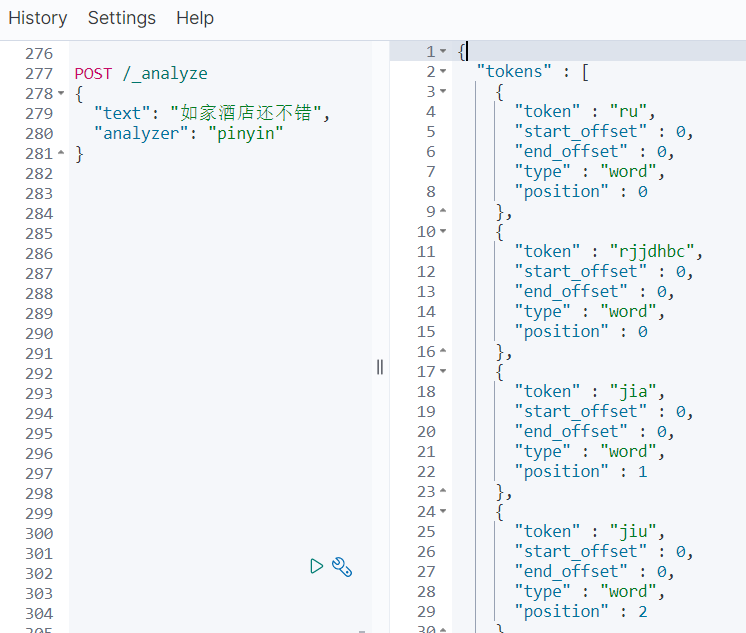Click the Chinese text value 如家酒店还不错
Image resolution: width=746 pixels, height=633 pixels.
(246, 113)
